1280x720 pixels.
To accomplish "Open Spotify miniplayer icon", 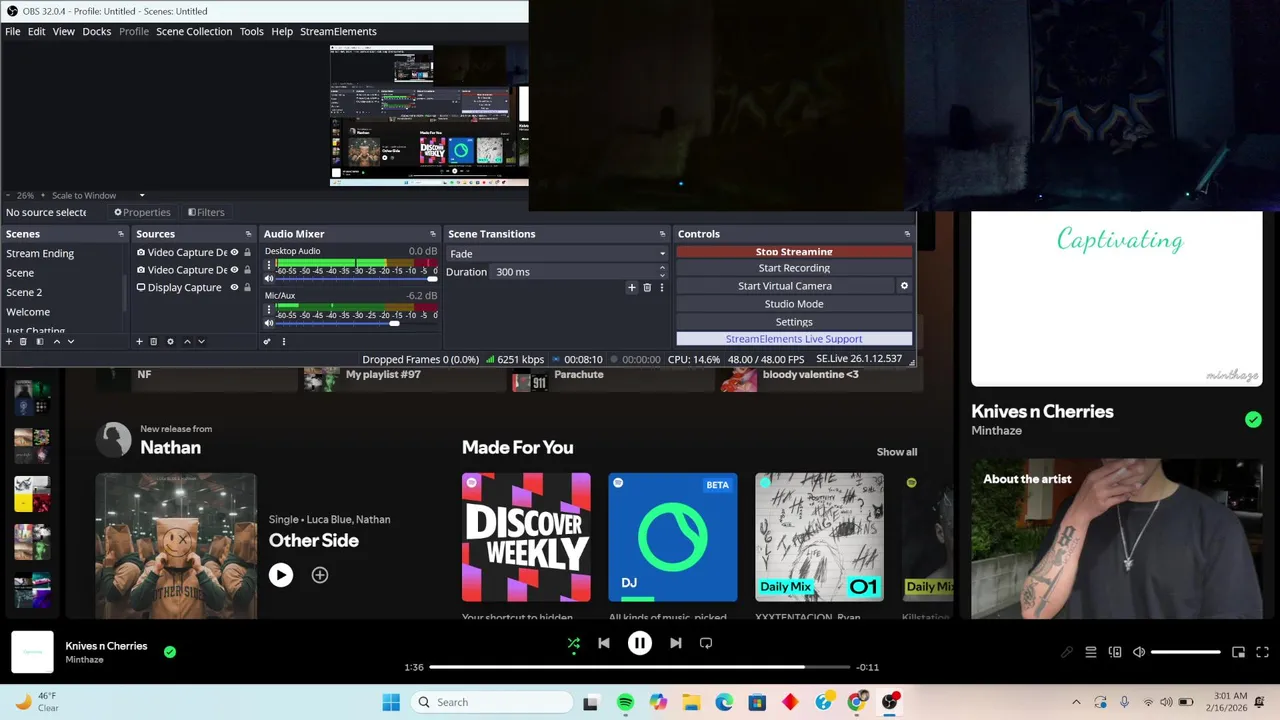I will point(1238,652).
